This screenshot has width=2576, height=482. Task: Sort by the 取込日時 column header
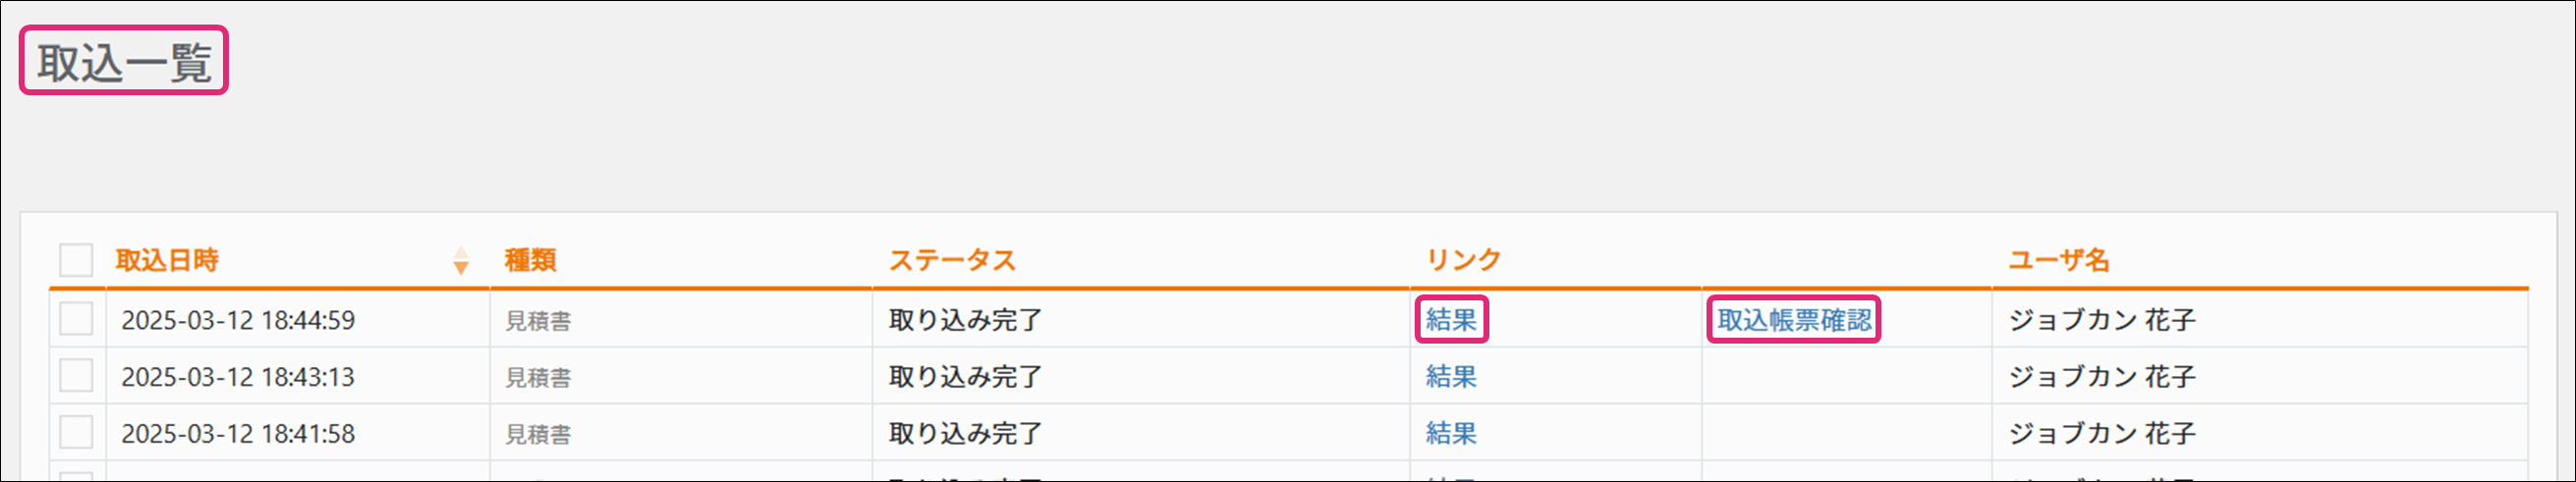tap(167, 260)
